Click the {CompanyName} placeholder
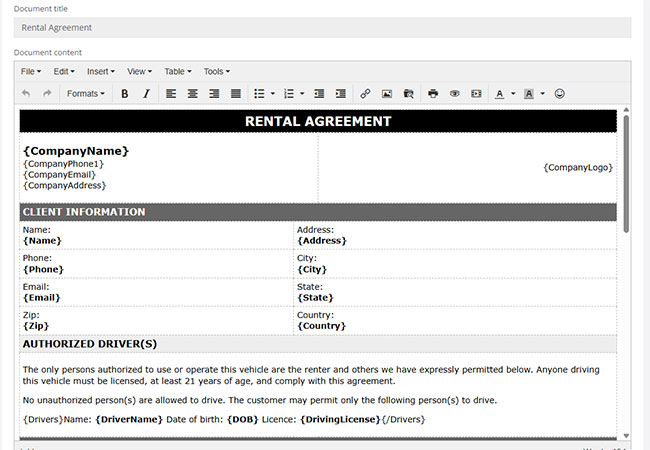This screenshot has height=450, width=650. pyautogui.click(x=76, y=151)
